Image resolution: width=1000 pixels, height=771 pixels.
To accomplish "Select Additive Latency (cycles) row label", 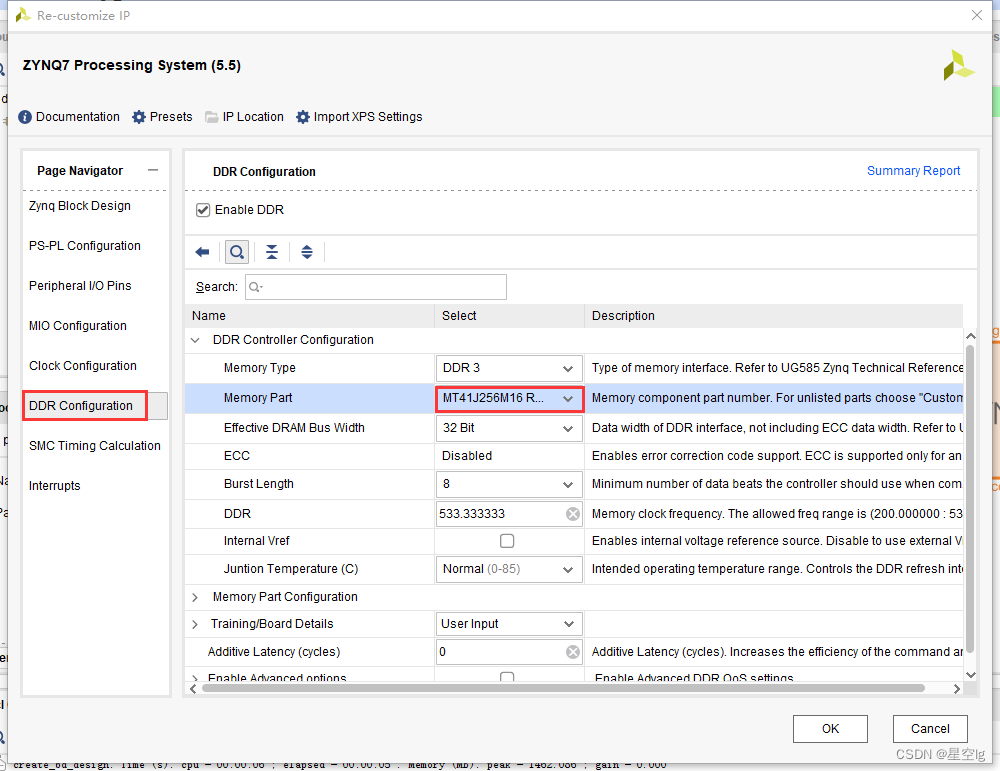I will 274,652.
